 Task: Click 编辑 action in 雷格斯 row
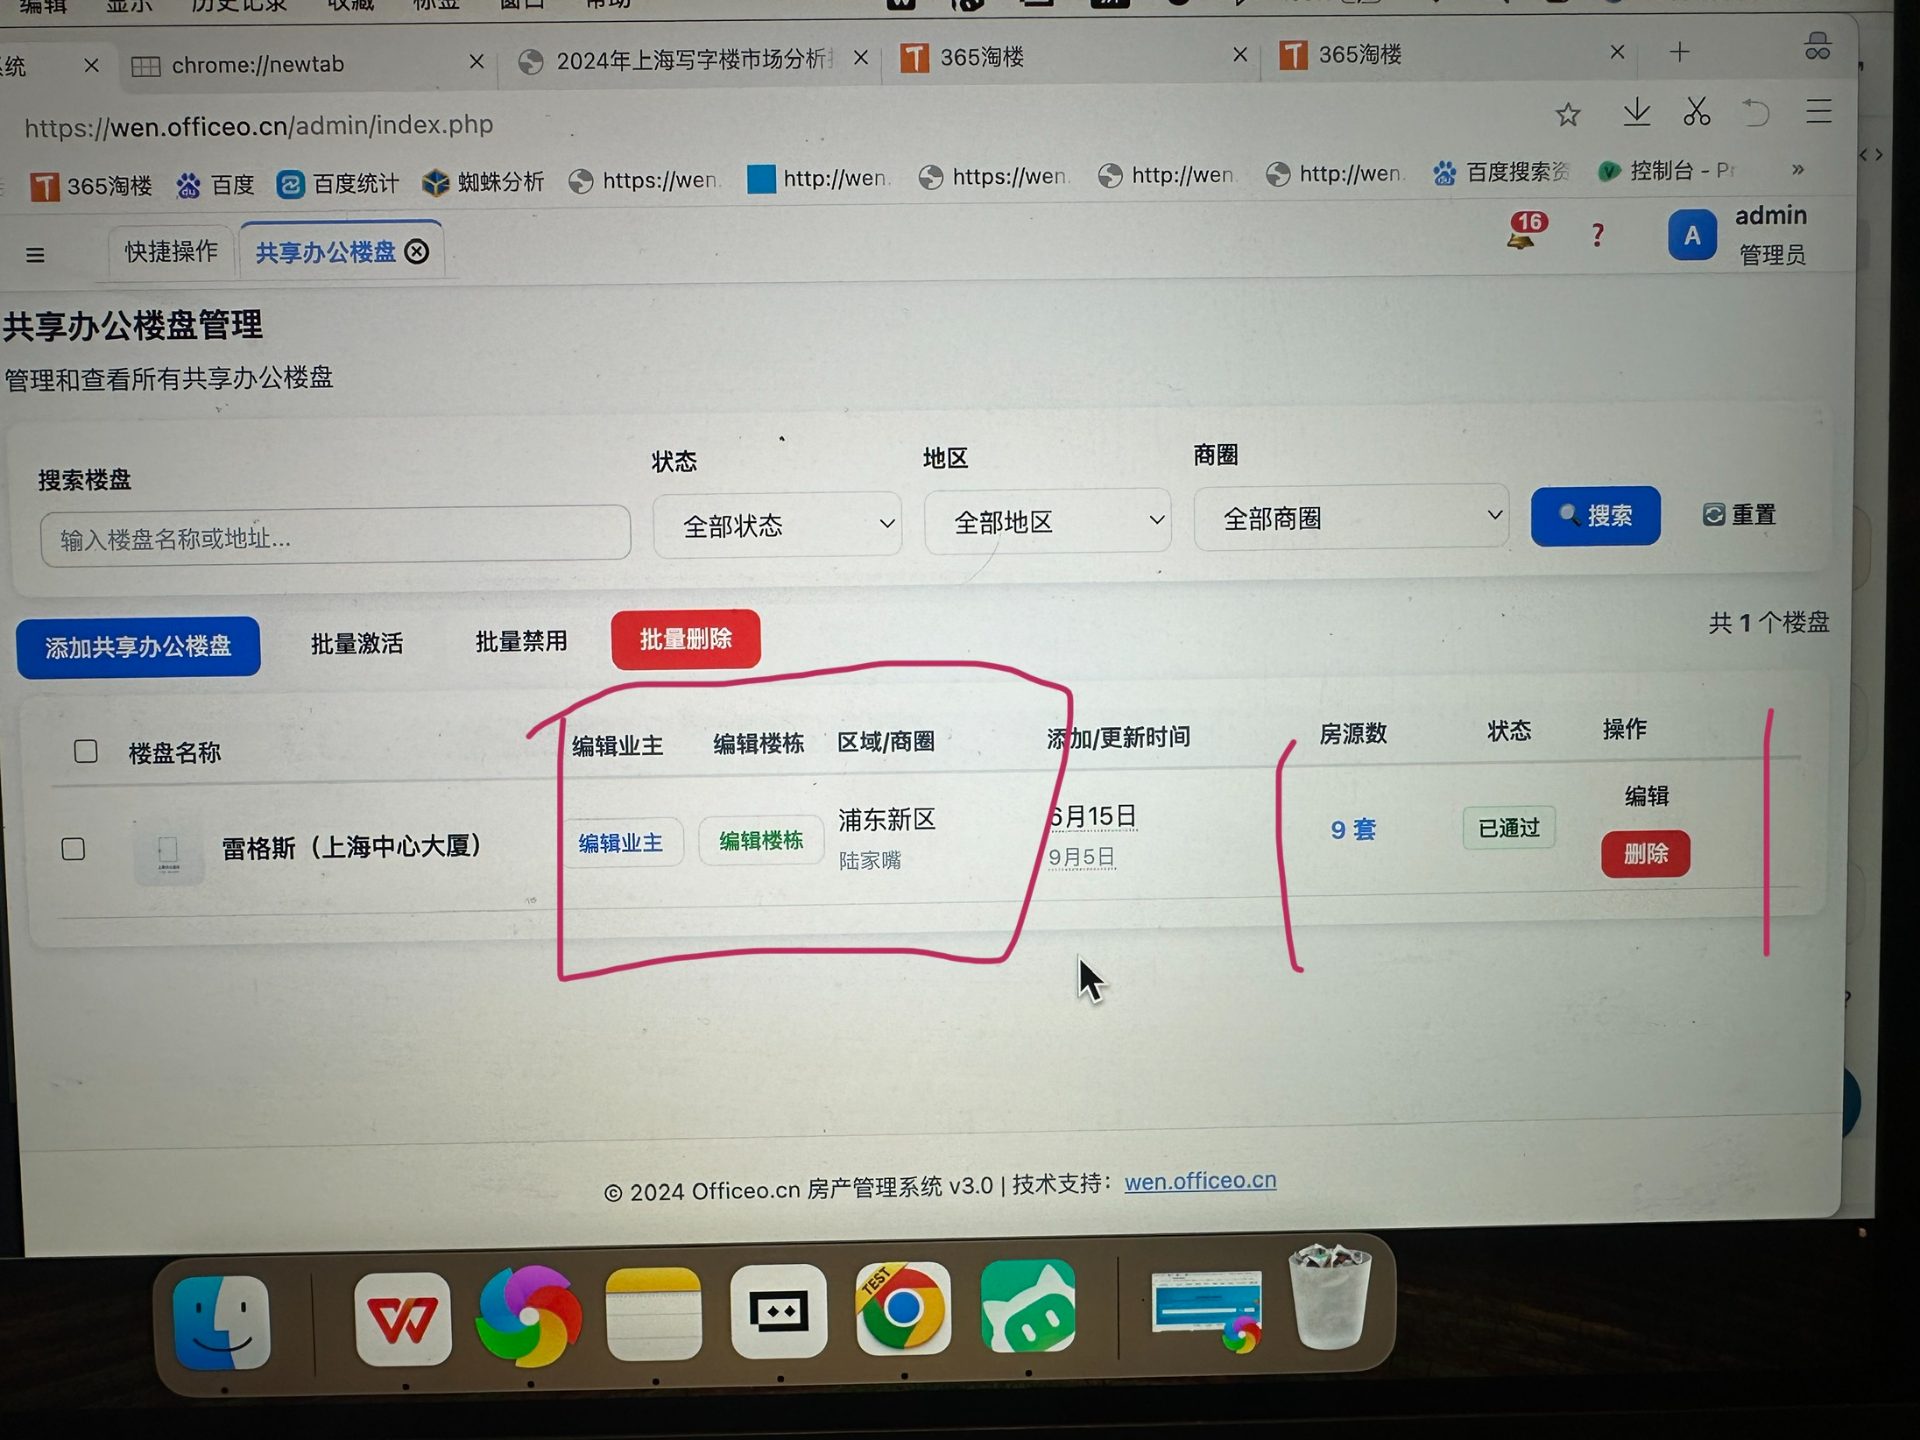(x=1646, y=796)
